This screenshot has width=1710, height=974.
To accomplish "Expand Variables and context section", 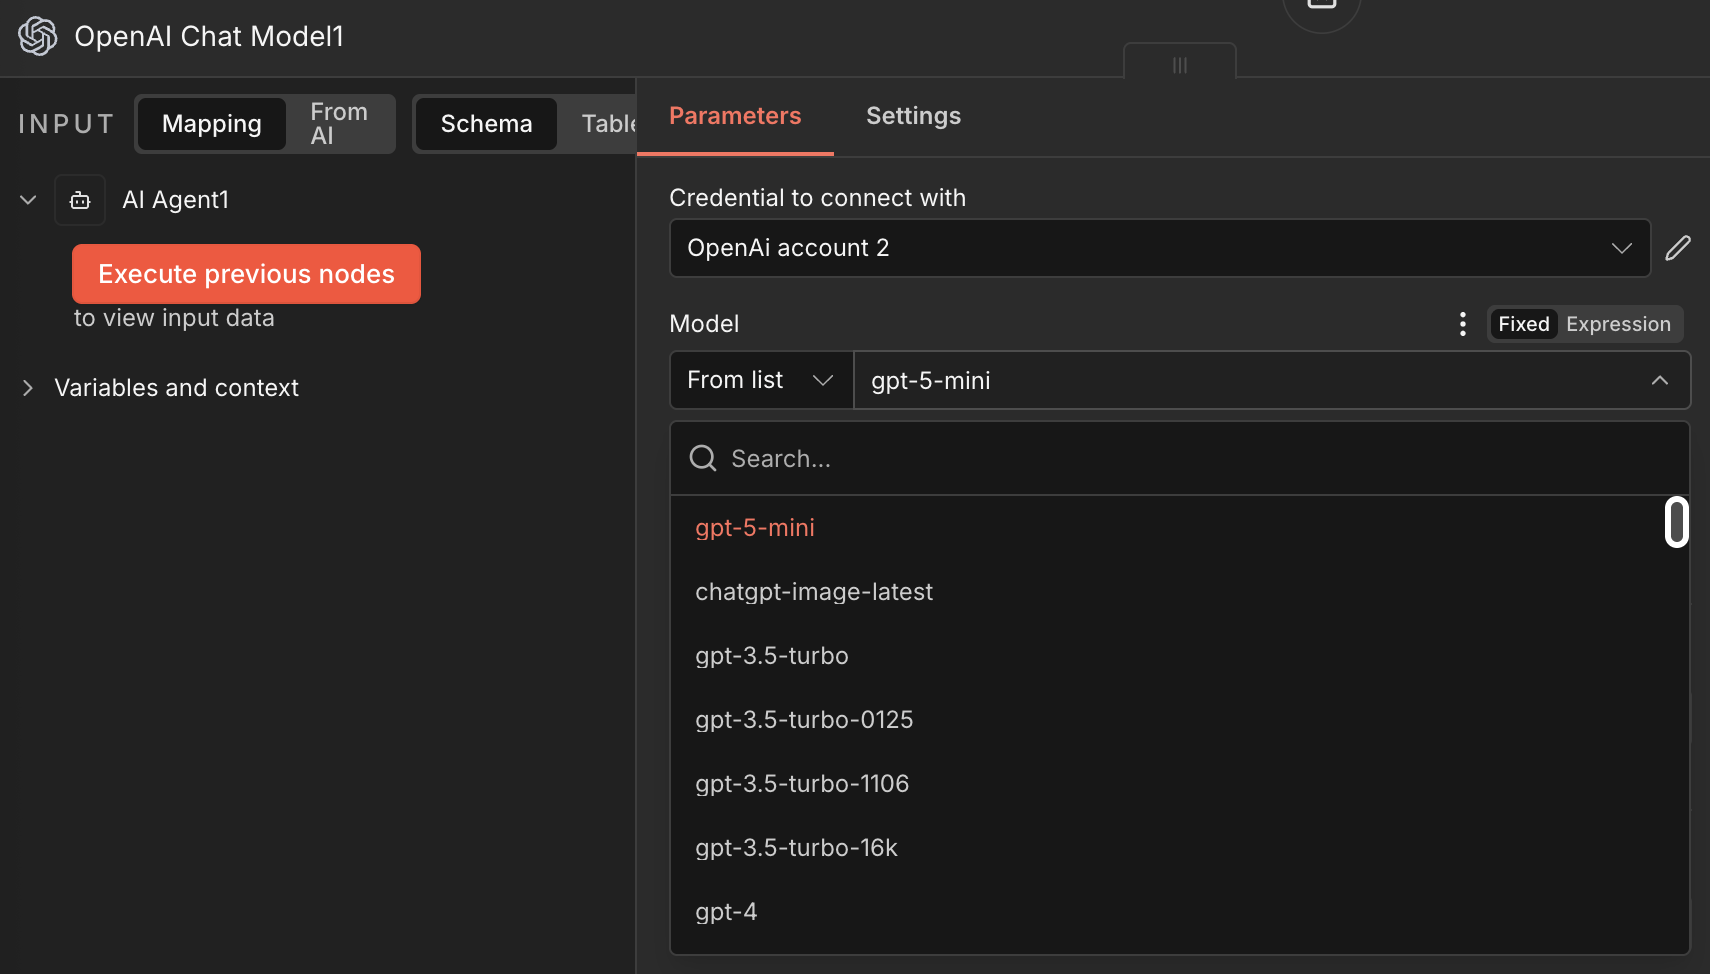I will pyautogui.click(x=28, y=388).
